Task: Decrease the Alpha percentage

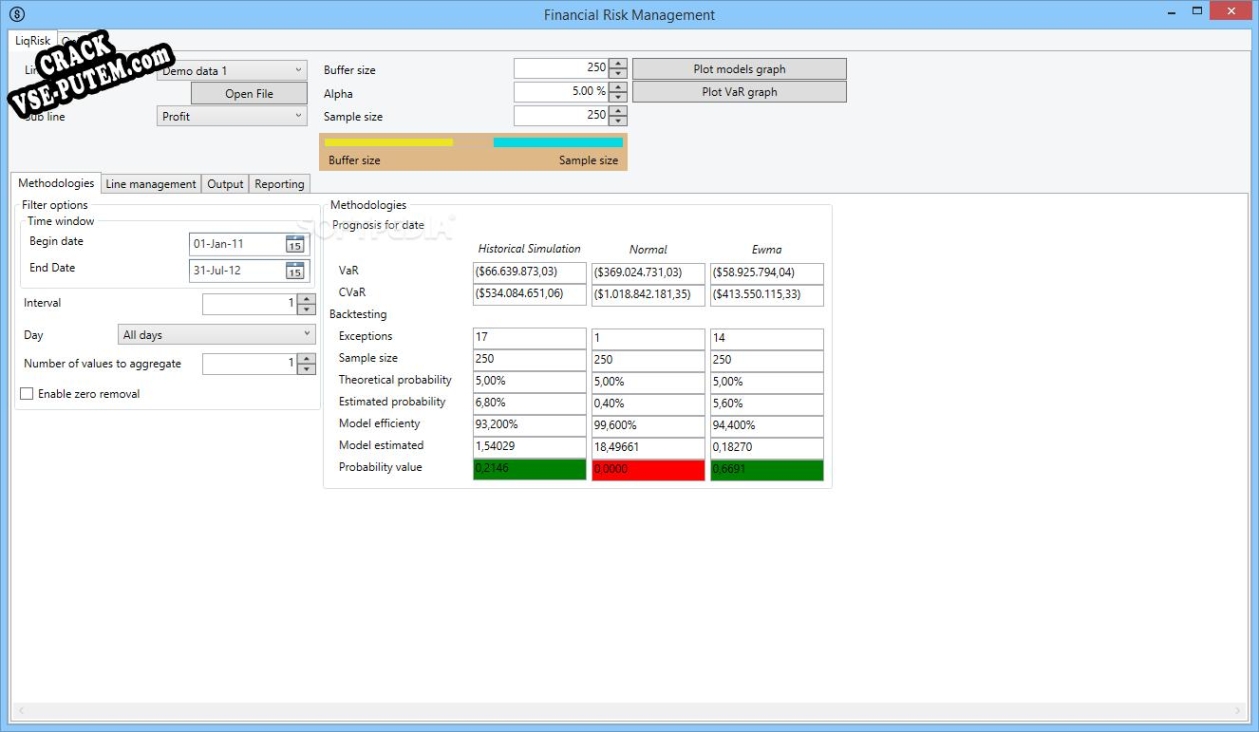Action: (x=618, y=97)
